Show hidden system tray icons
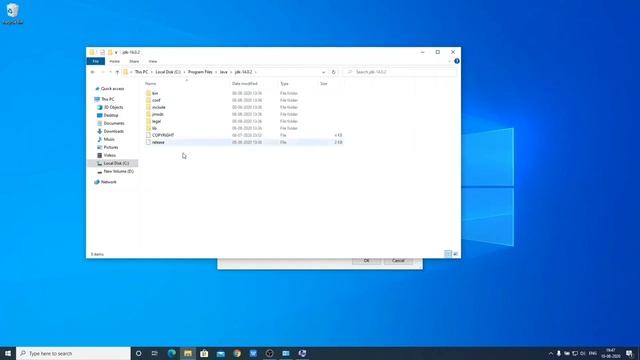Screen dimensions: 640x360 (551, 353)
